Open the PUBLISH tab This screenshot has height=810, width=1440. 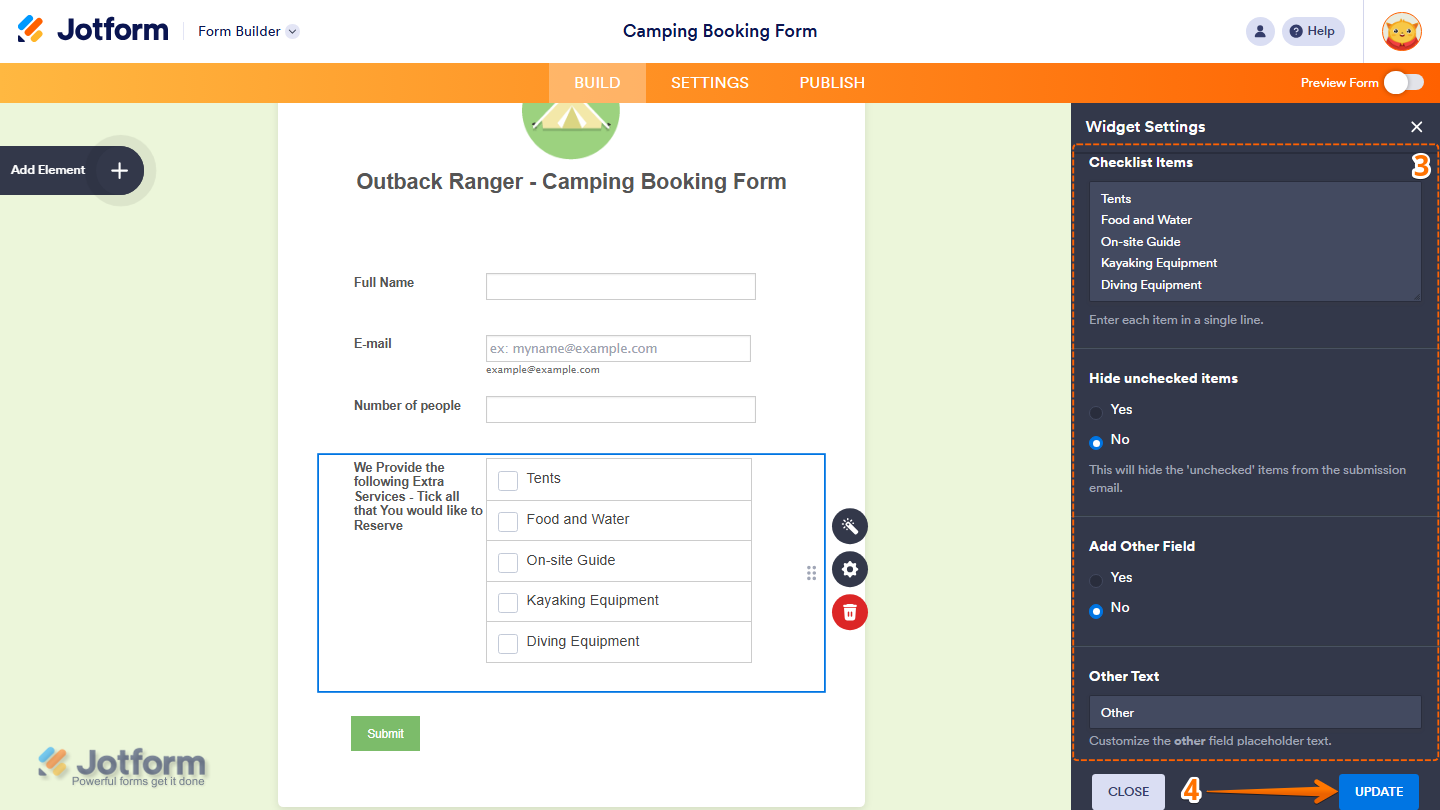point(831,83)
